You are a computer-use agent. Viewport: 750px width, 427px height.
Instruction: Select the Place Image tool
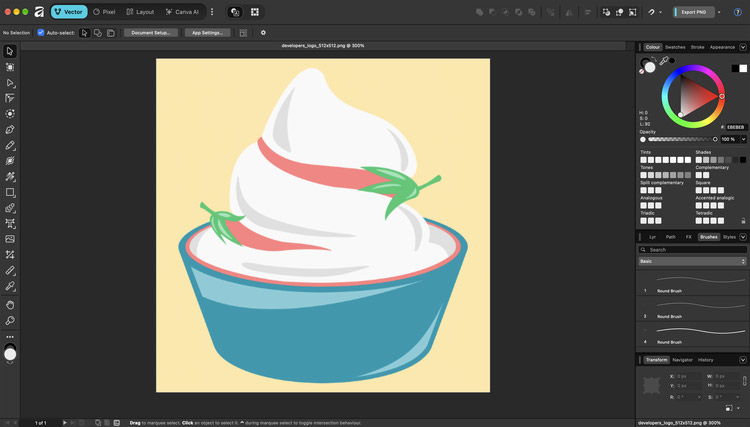[10, 239]
